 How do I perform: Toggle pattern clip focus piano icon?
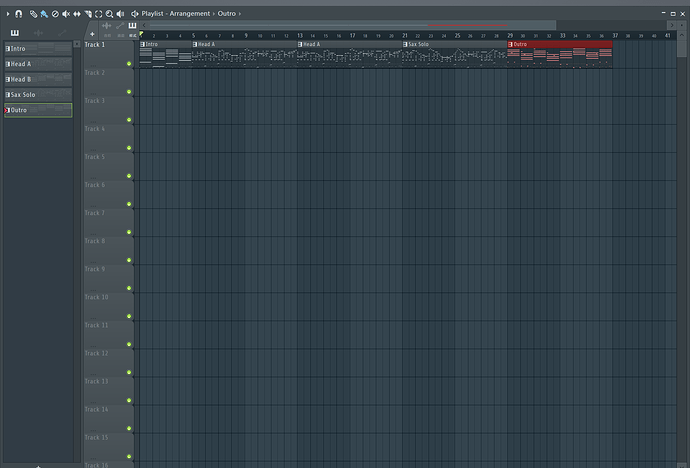pos(132,26)
